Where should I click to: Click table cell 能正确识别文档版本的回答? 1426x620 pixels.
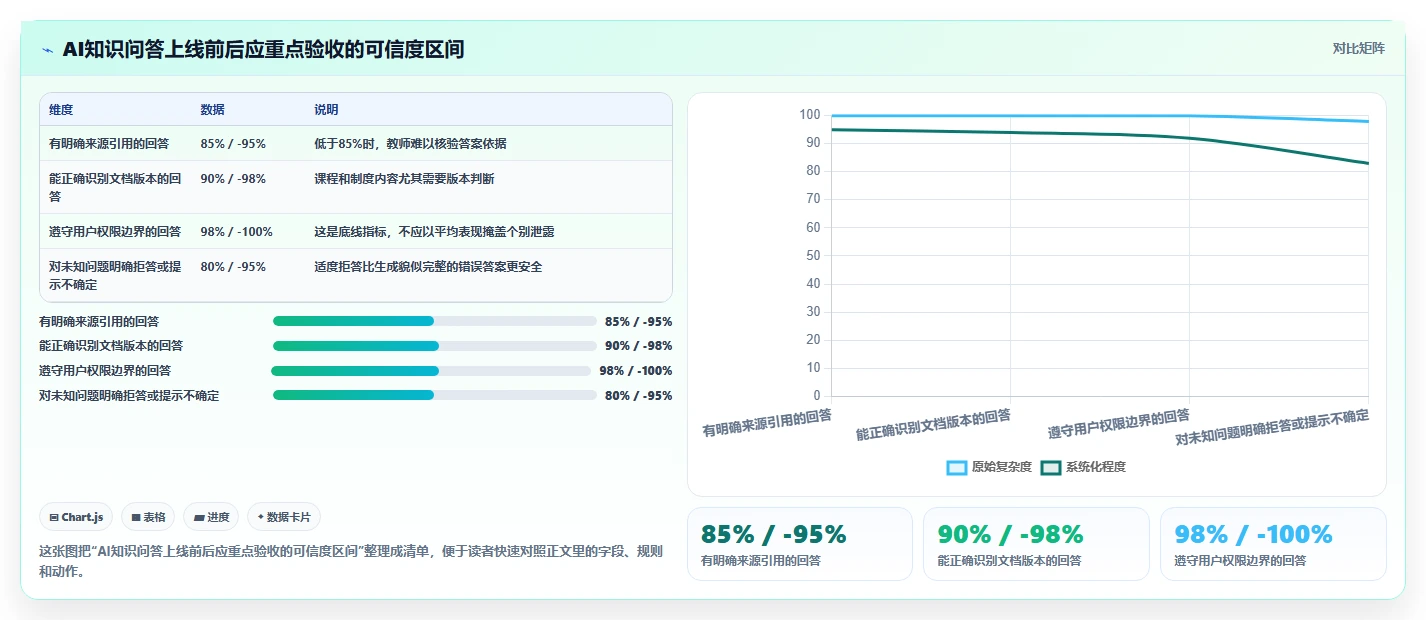pos(115,187)
